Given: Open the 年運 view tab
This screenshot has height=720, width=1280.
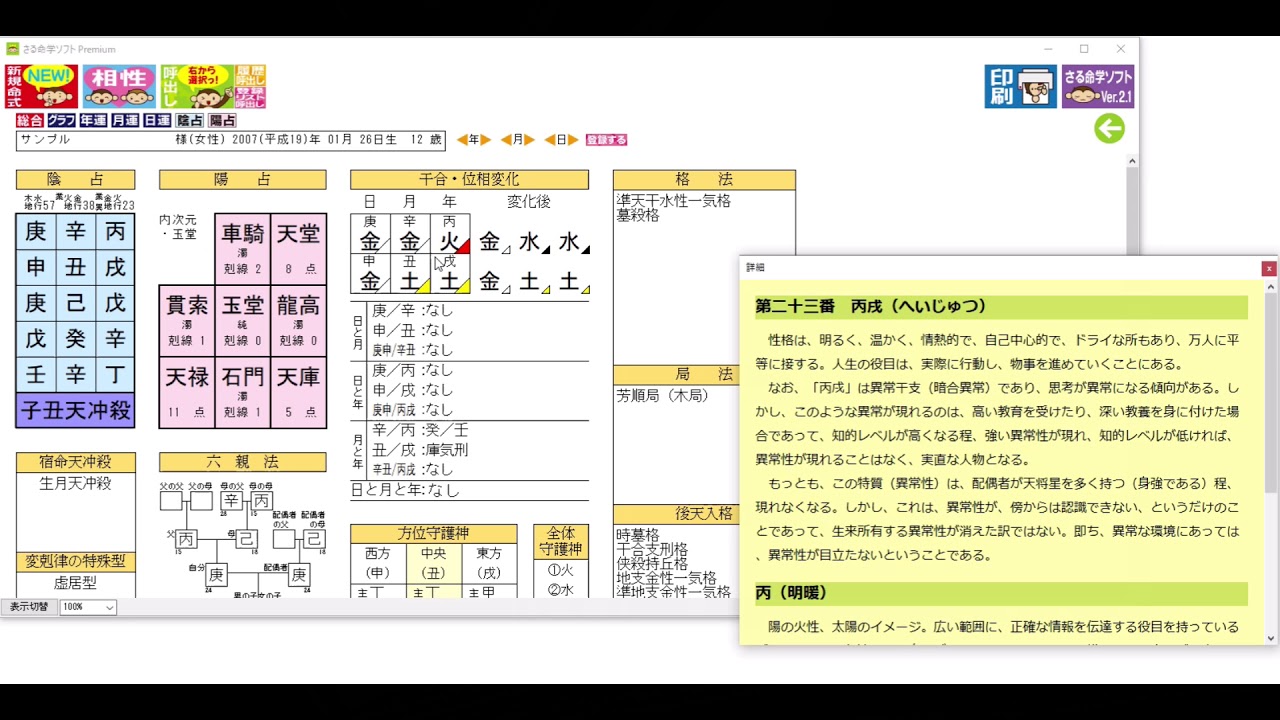Looking at the screenshot, I should 92,120.
